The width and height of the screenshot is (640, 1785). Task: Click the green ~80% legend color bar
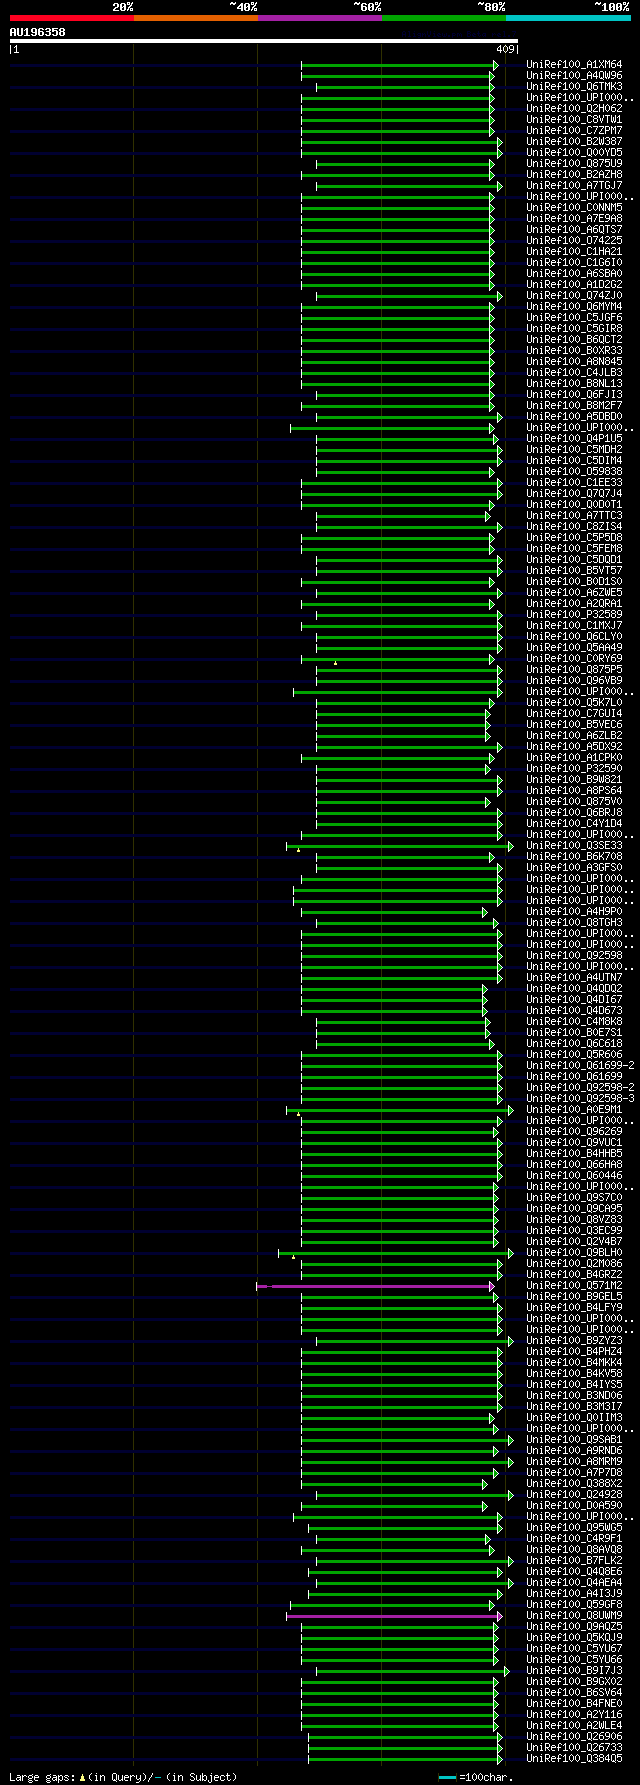pyautogui.click(x=443, y=18)
